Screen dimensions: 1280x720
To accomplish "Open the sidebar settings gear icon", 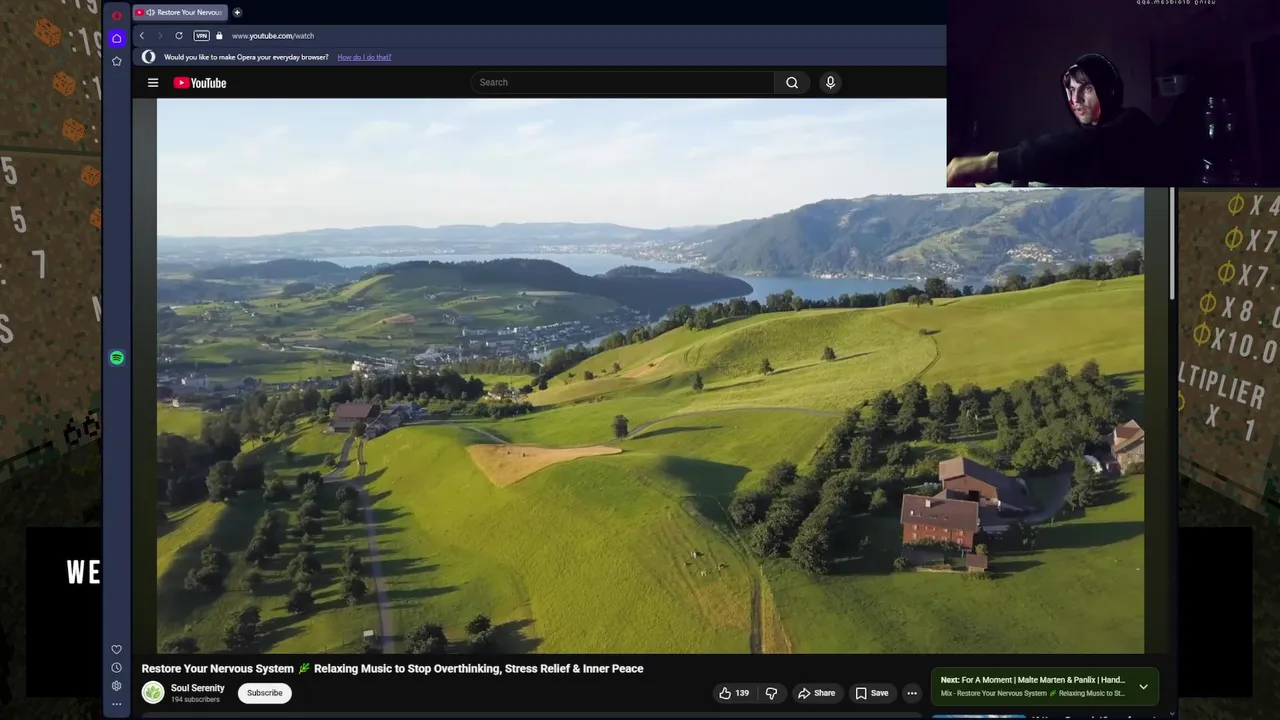I will 117,685.
